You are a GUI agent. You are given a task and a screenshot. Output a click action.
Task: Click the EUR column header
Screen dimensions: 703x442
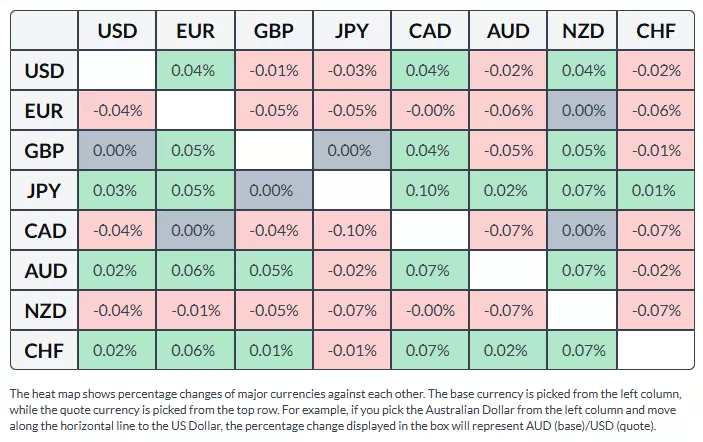[x=194, y=31]
